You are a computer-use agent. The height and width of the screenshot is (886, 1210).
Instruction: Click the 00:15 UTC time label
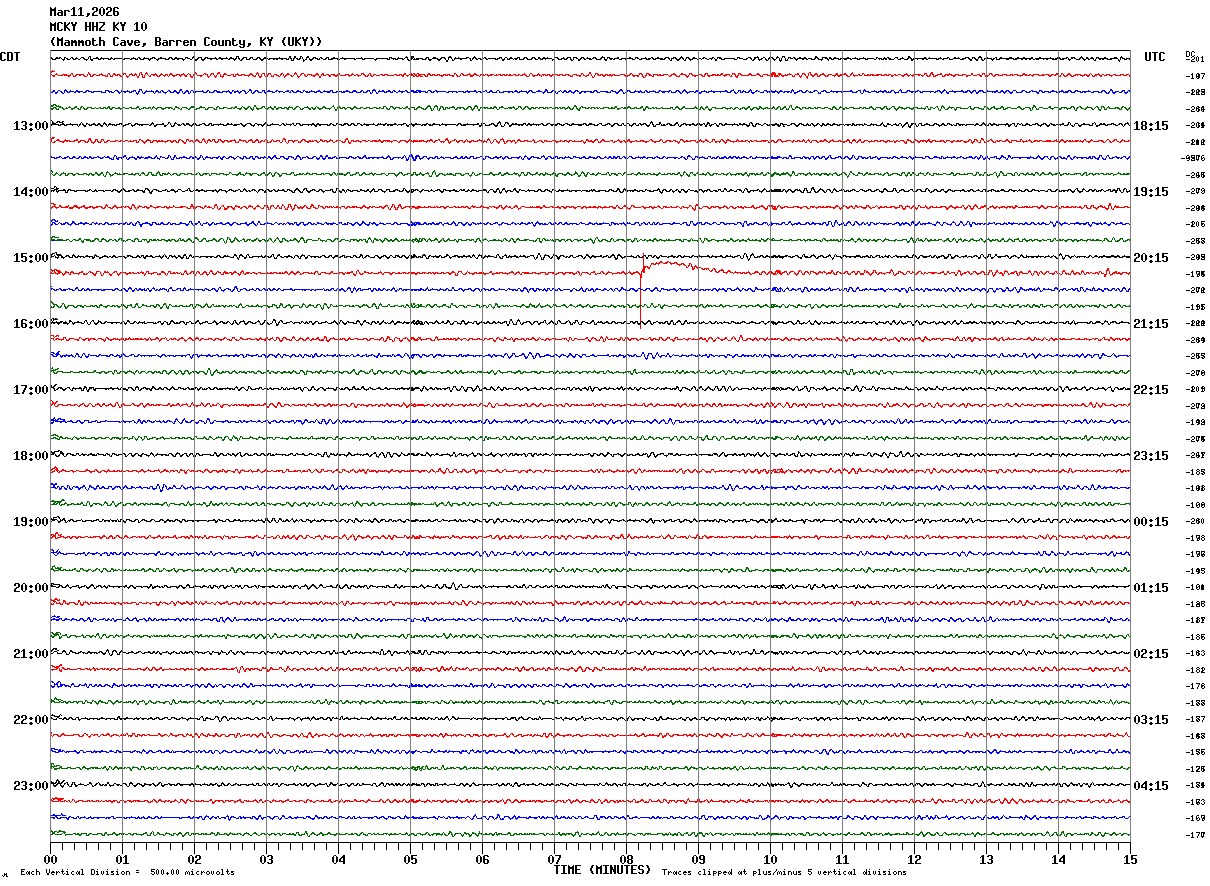(x=1150, y=522)
